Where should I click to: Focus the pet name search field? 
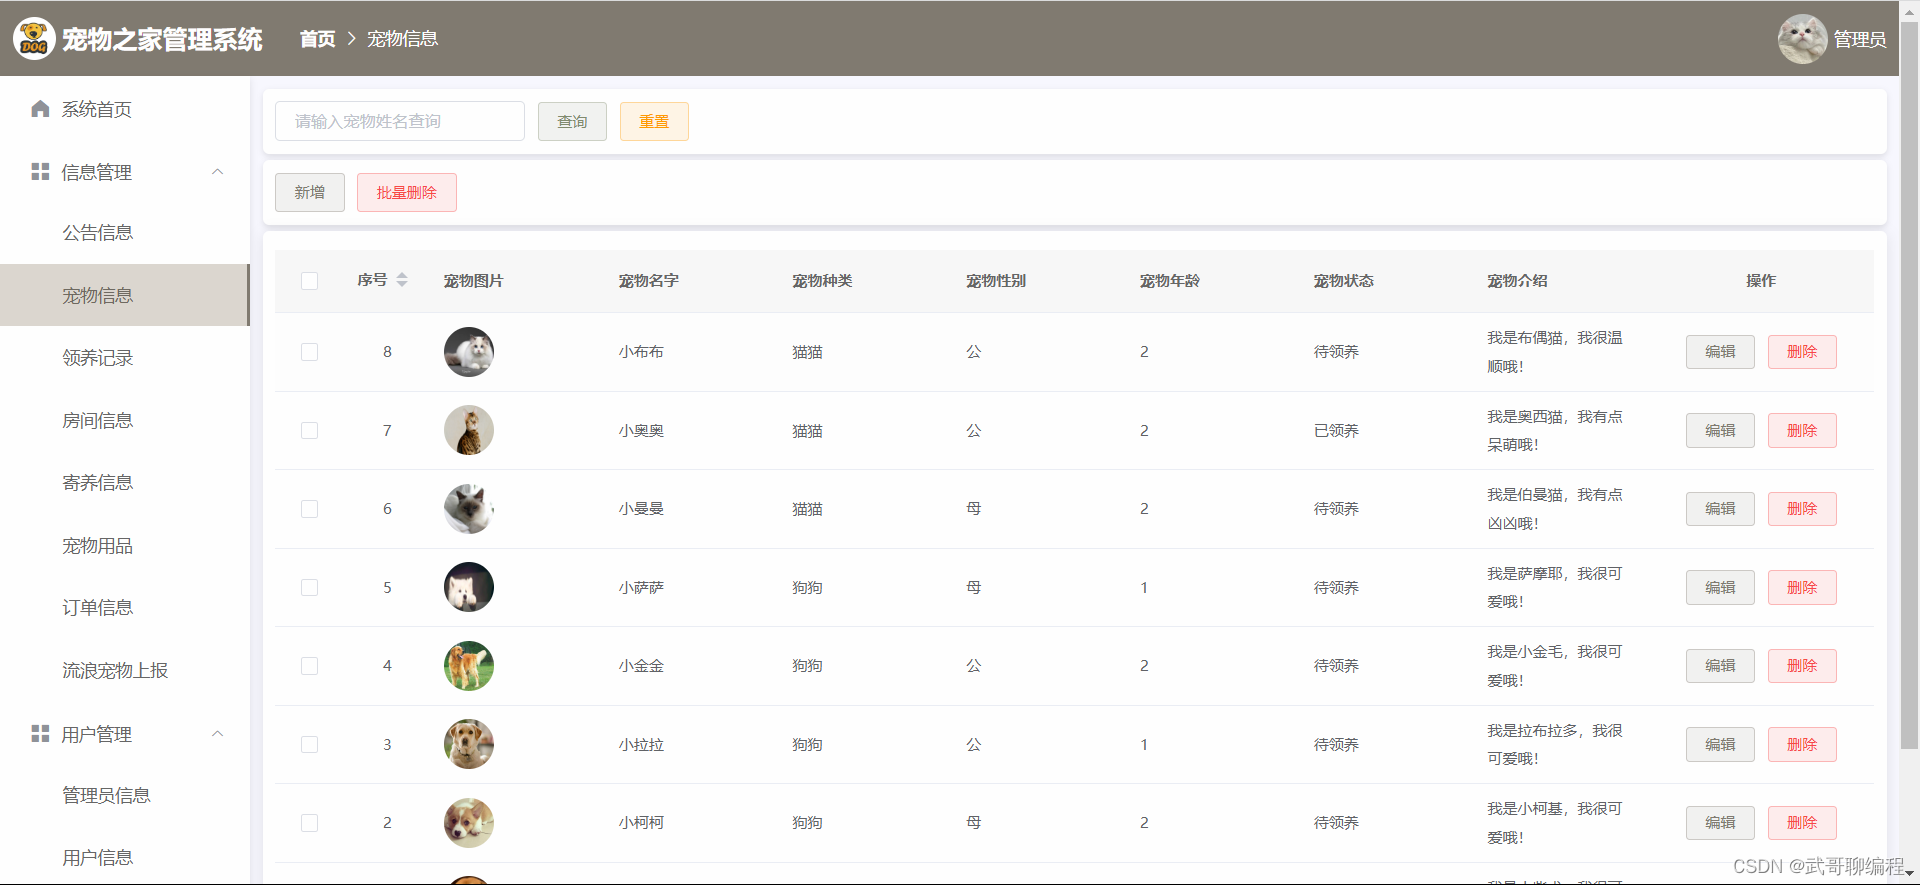(x=400, y=121)
